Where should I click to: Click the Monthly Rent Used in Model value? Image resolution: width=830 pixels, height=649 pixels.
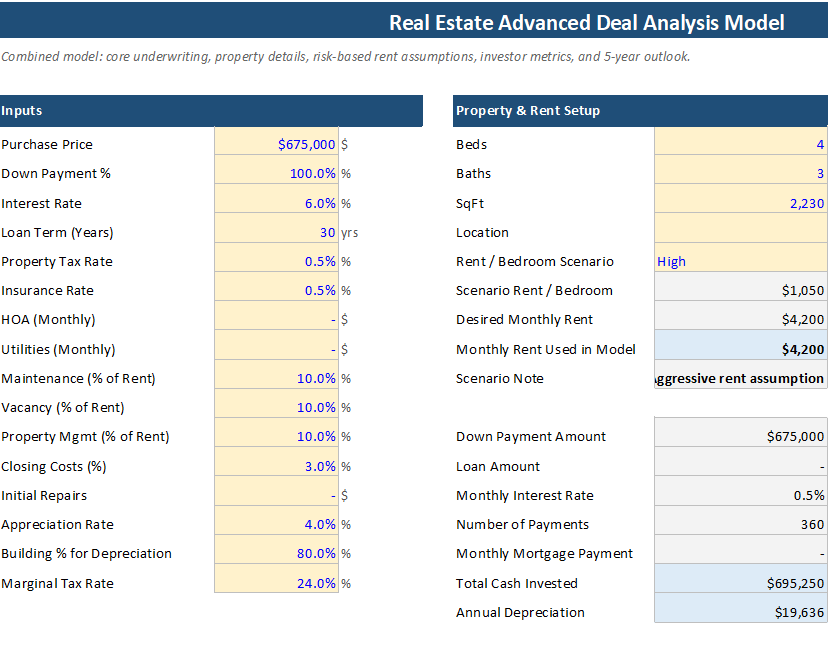coord(741,349)
